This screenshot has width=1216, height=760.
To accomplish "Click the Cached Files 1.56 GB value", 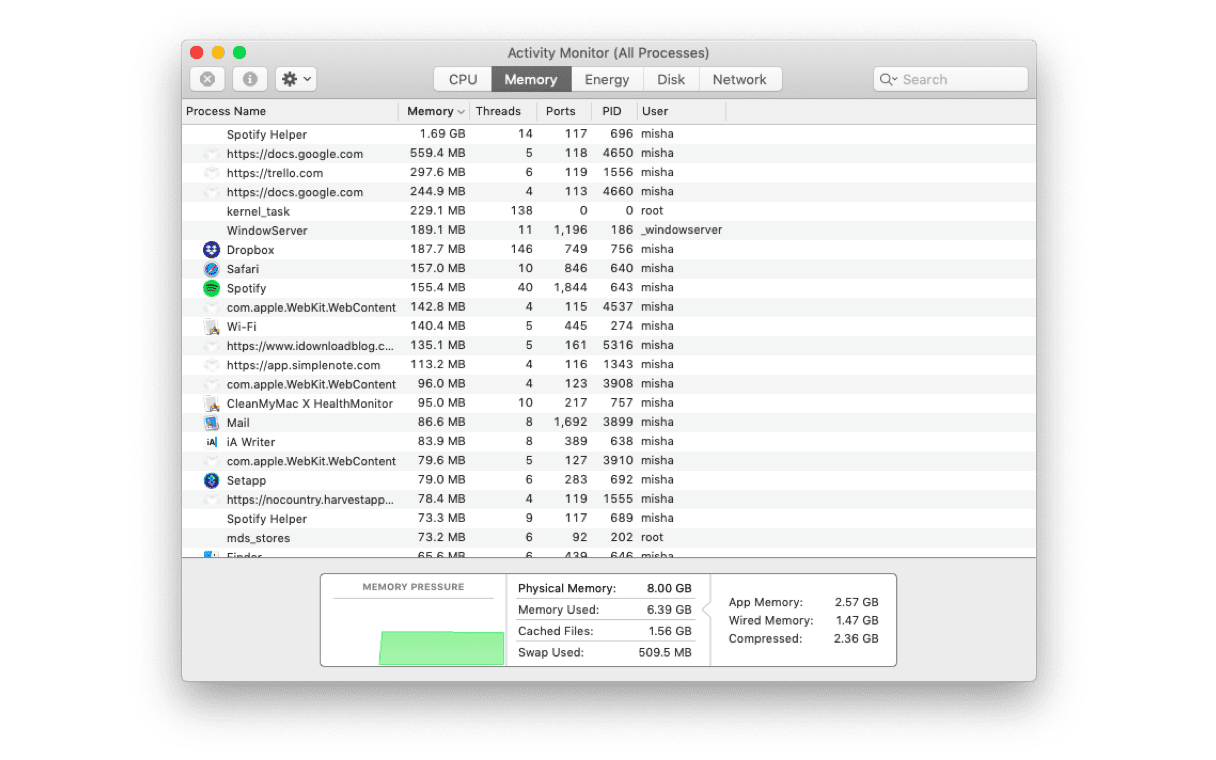I will (669, 631).
